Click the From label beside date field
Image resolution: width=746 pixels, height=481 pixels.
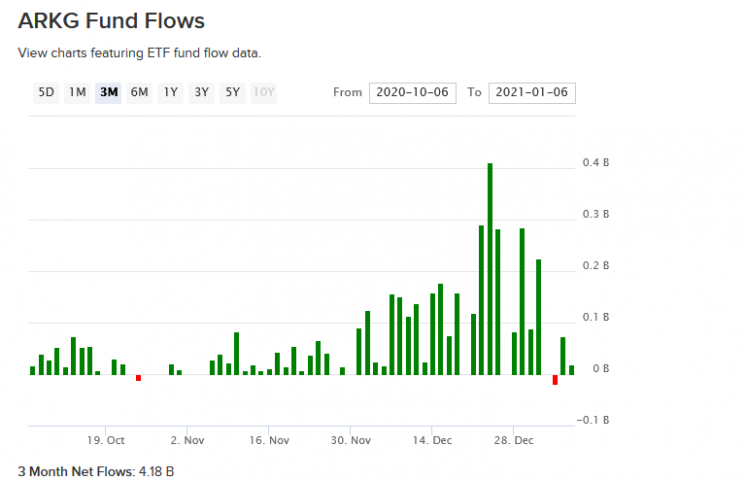click(x=348, y=92)
